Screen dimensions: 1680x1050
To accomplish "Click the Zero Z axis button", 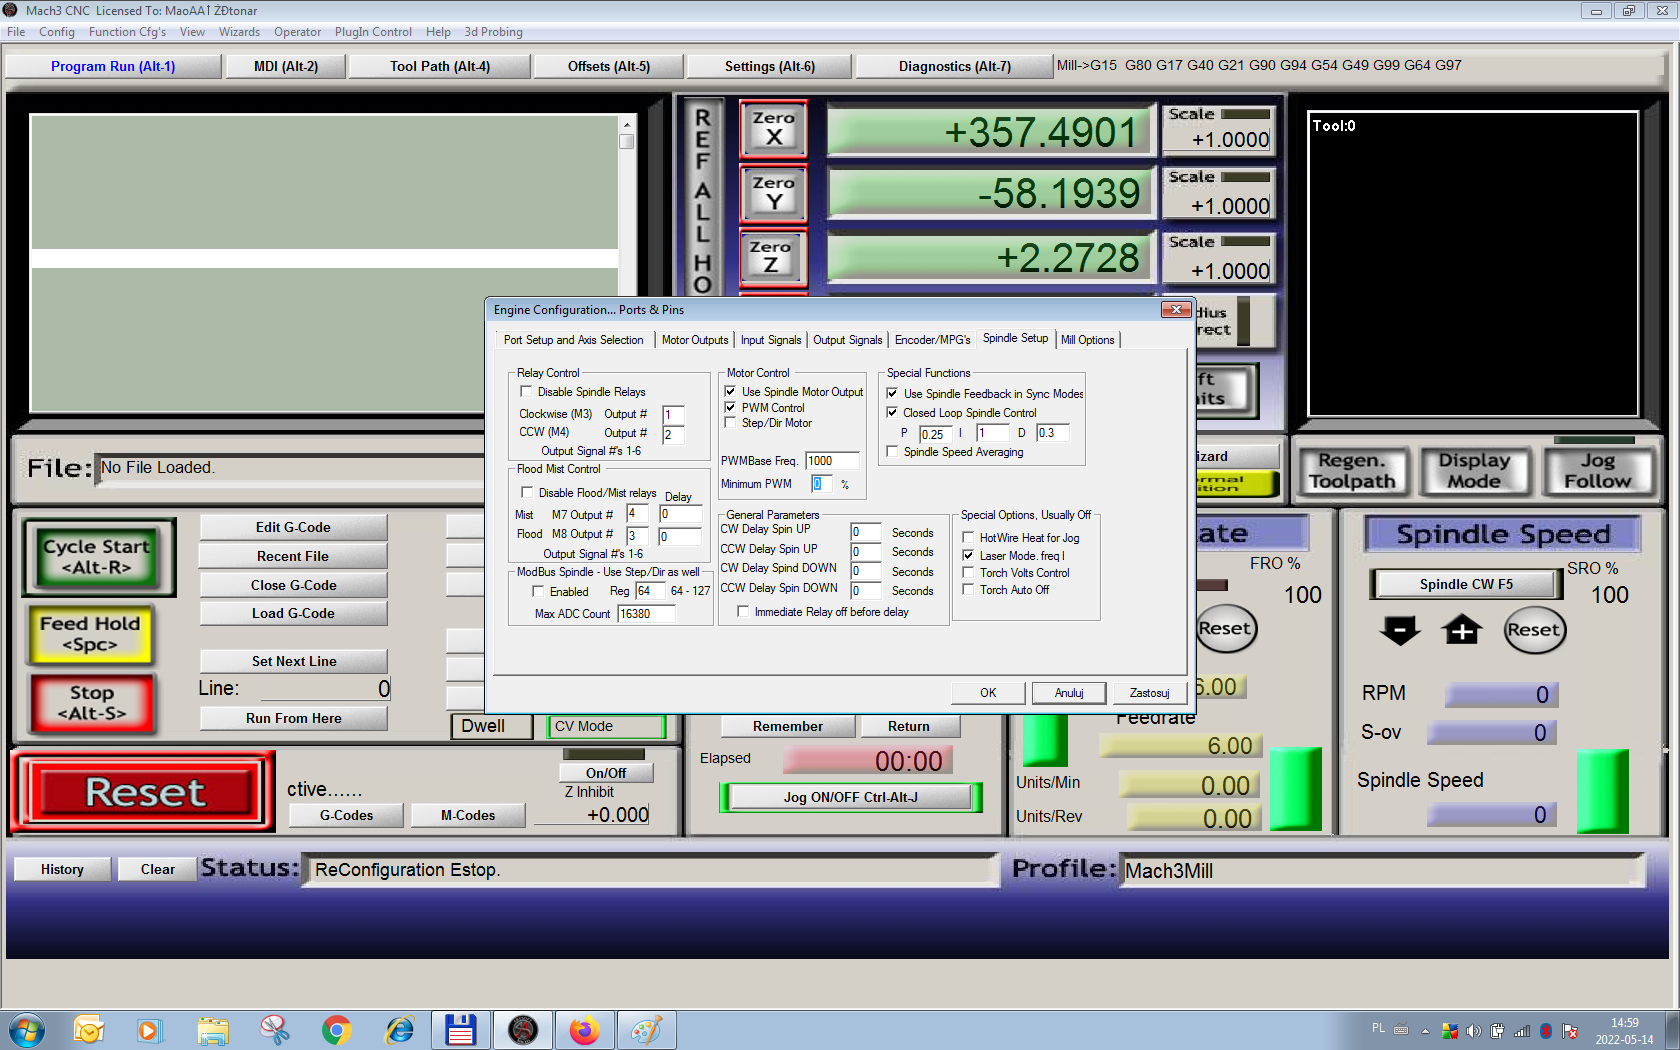I will coord(773,257).
